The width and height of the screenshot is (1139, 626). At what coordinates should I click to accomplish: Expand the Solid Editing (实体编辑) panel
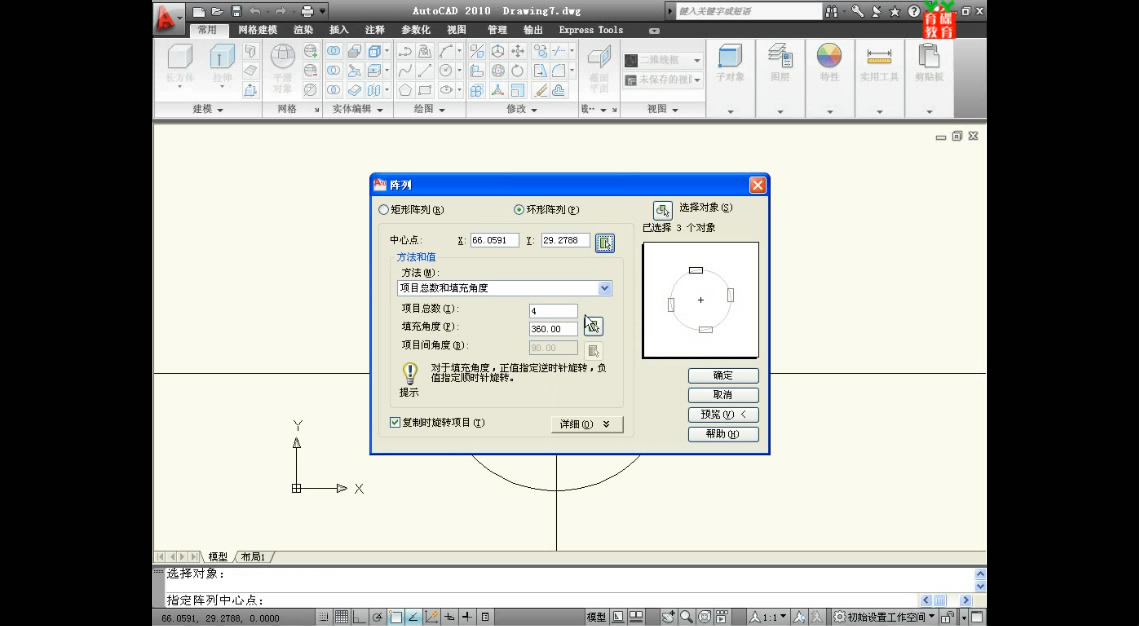357,109
